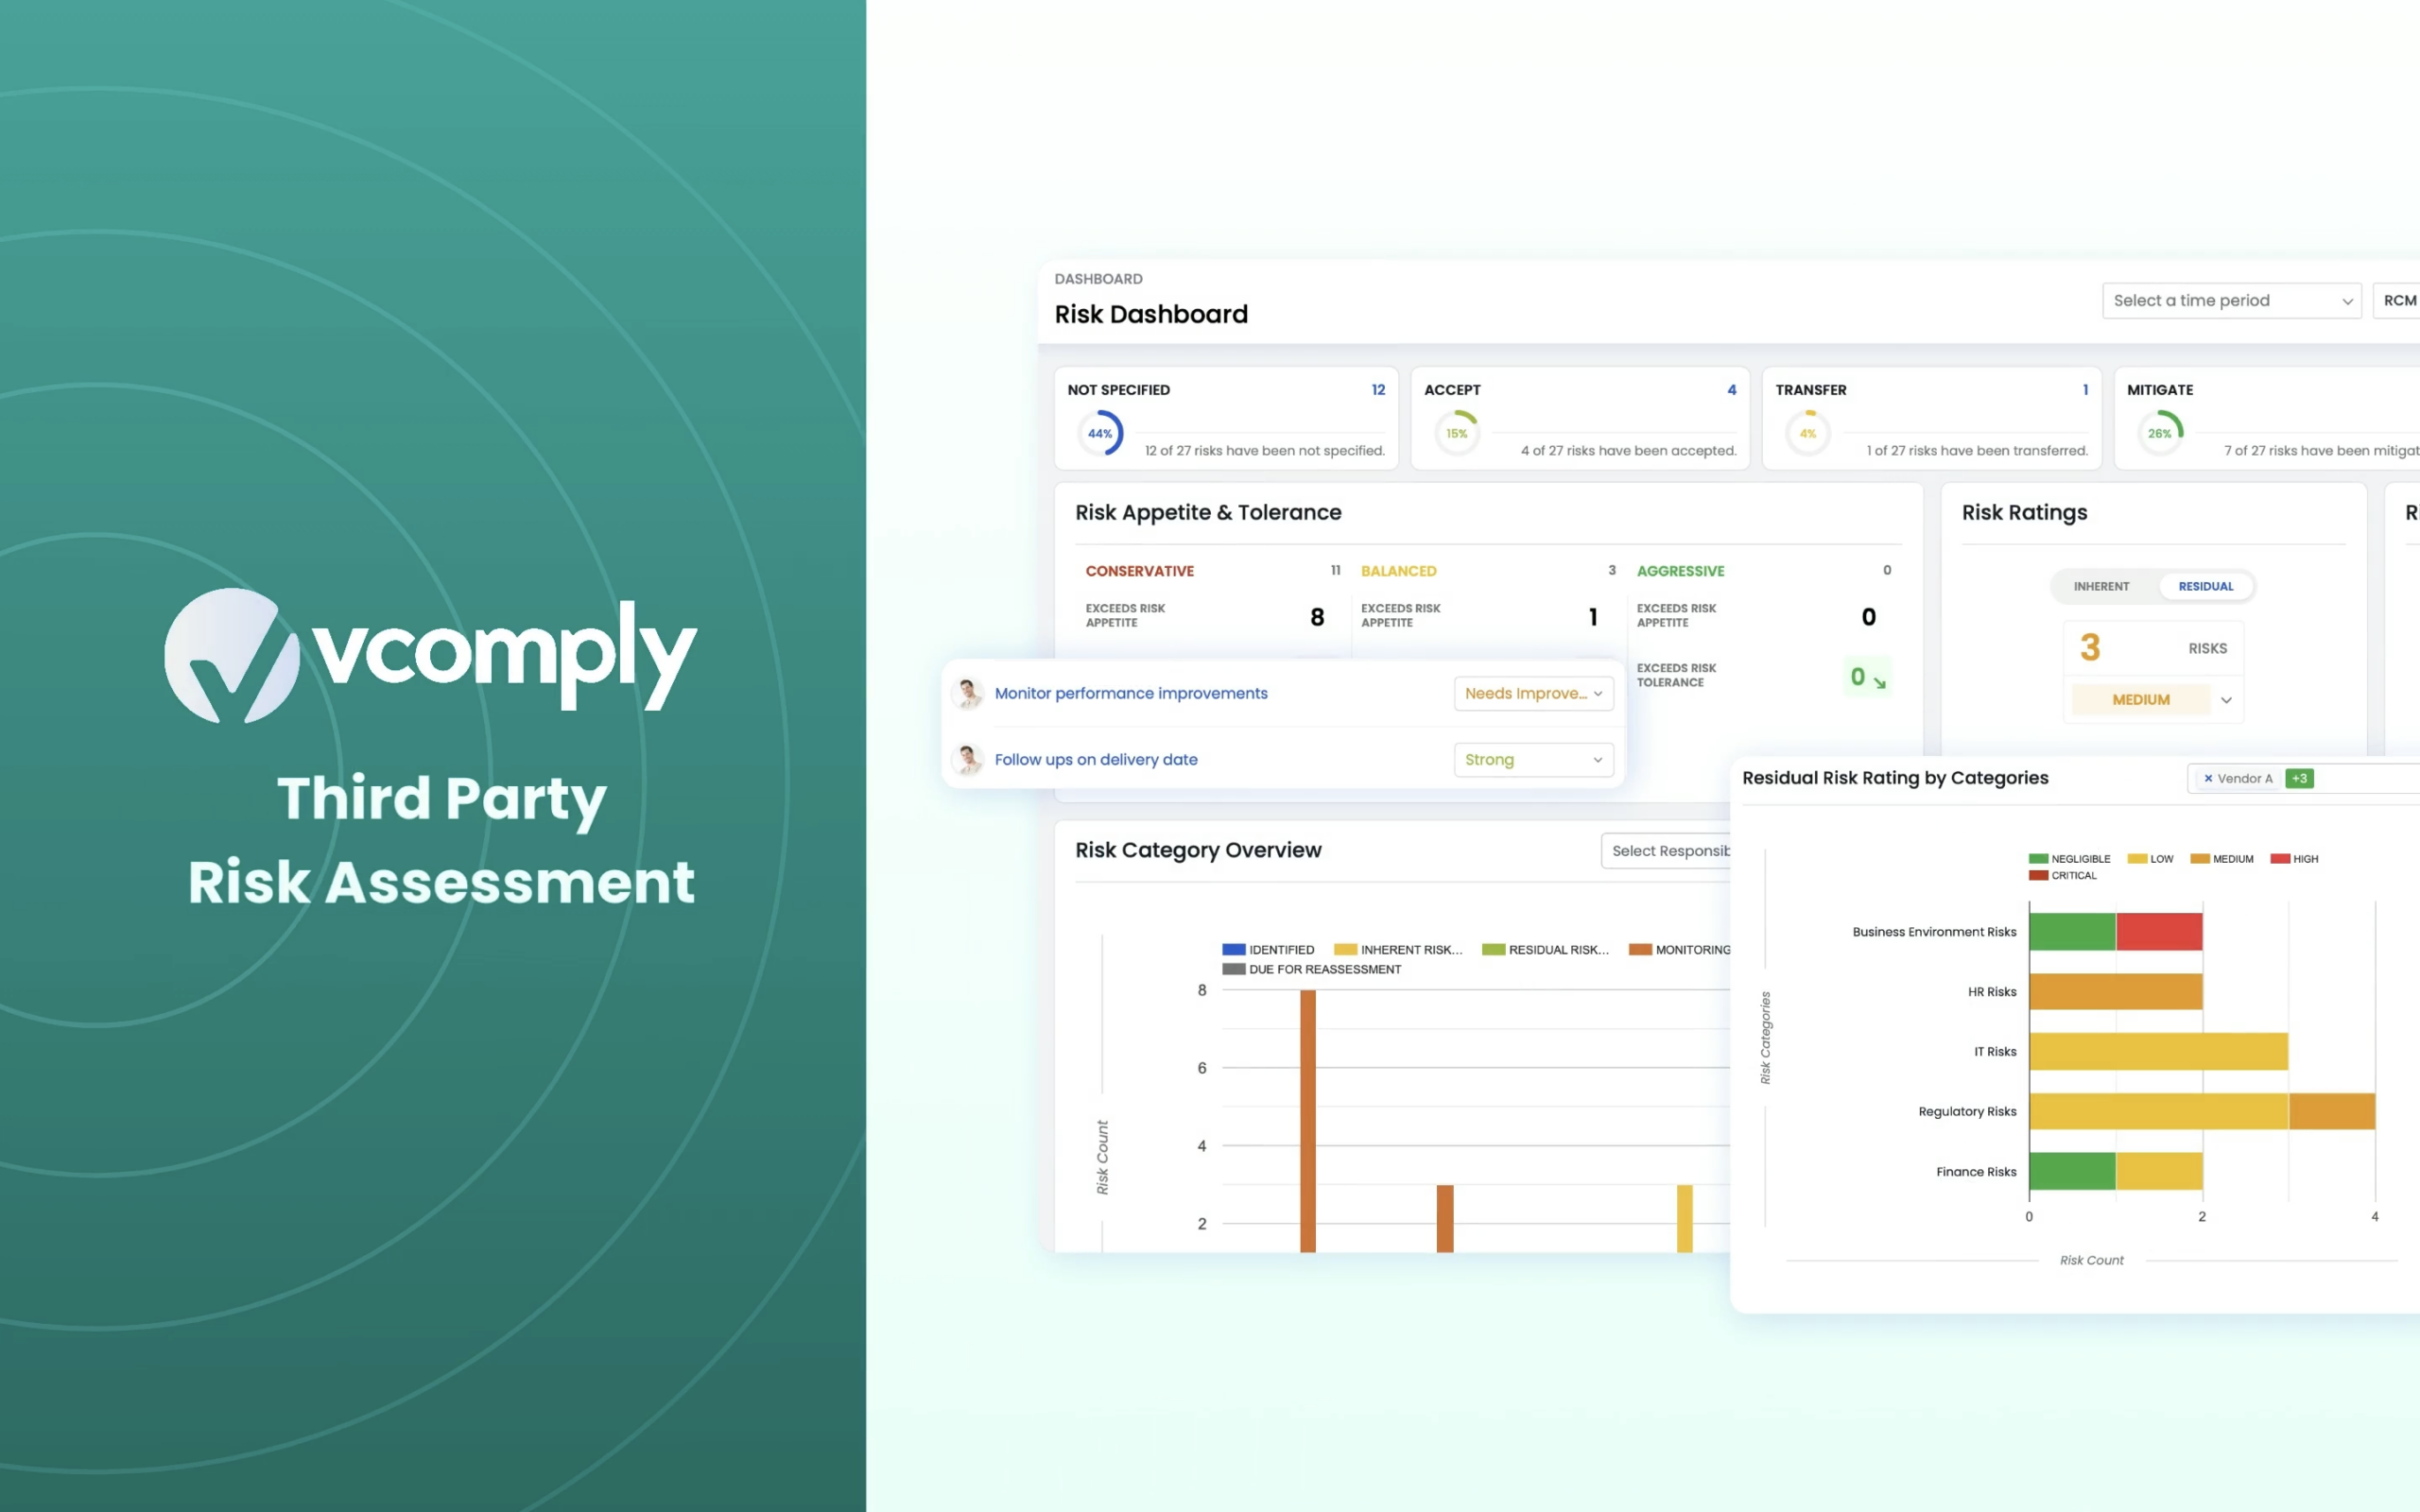Click the orange HR Risks bar

(x=2116, y=991)
